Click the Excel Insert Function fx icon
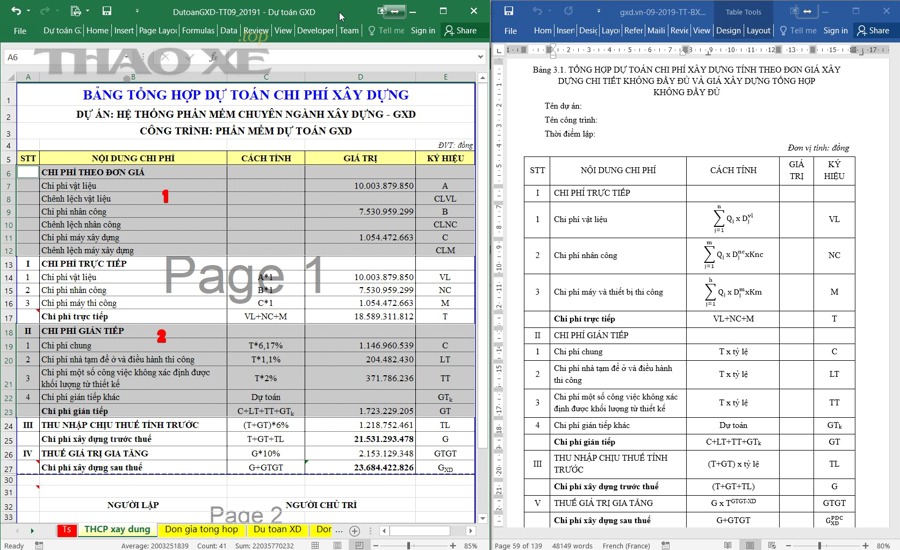This screenshot has height=550, width=900. [214, 57]
